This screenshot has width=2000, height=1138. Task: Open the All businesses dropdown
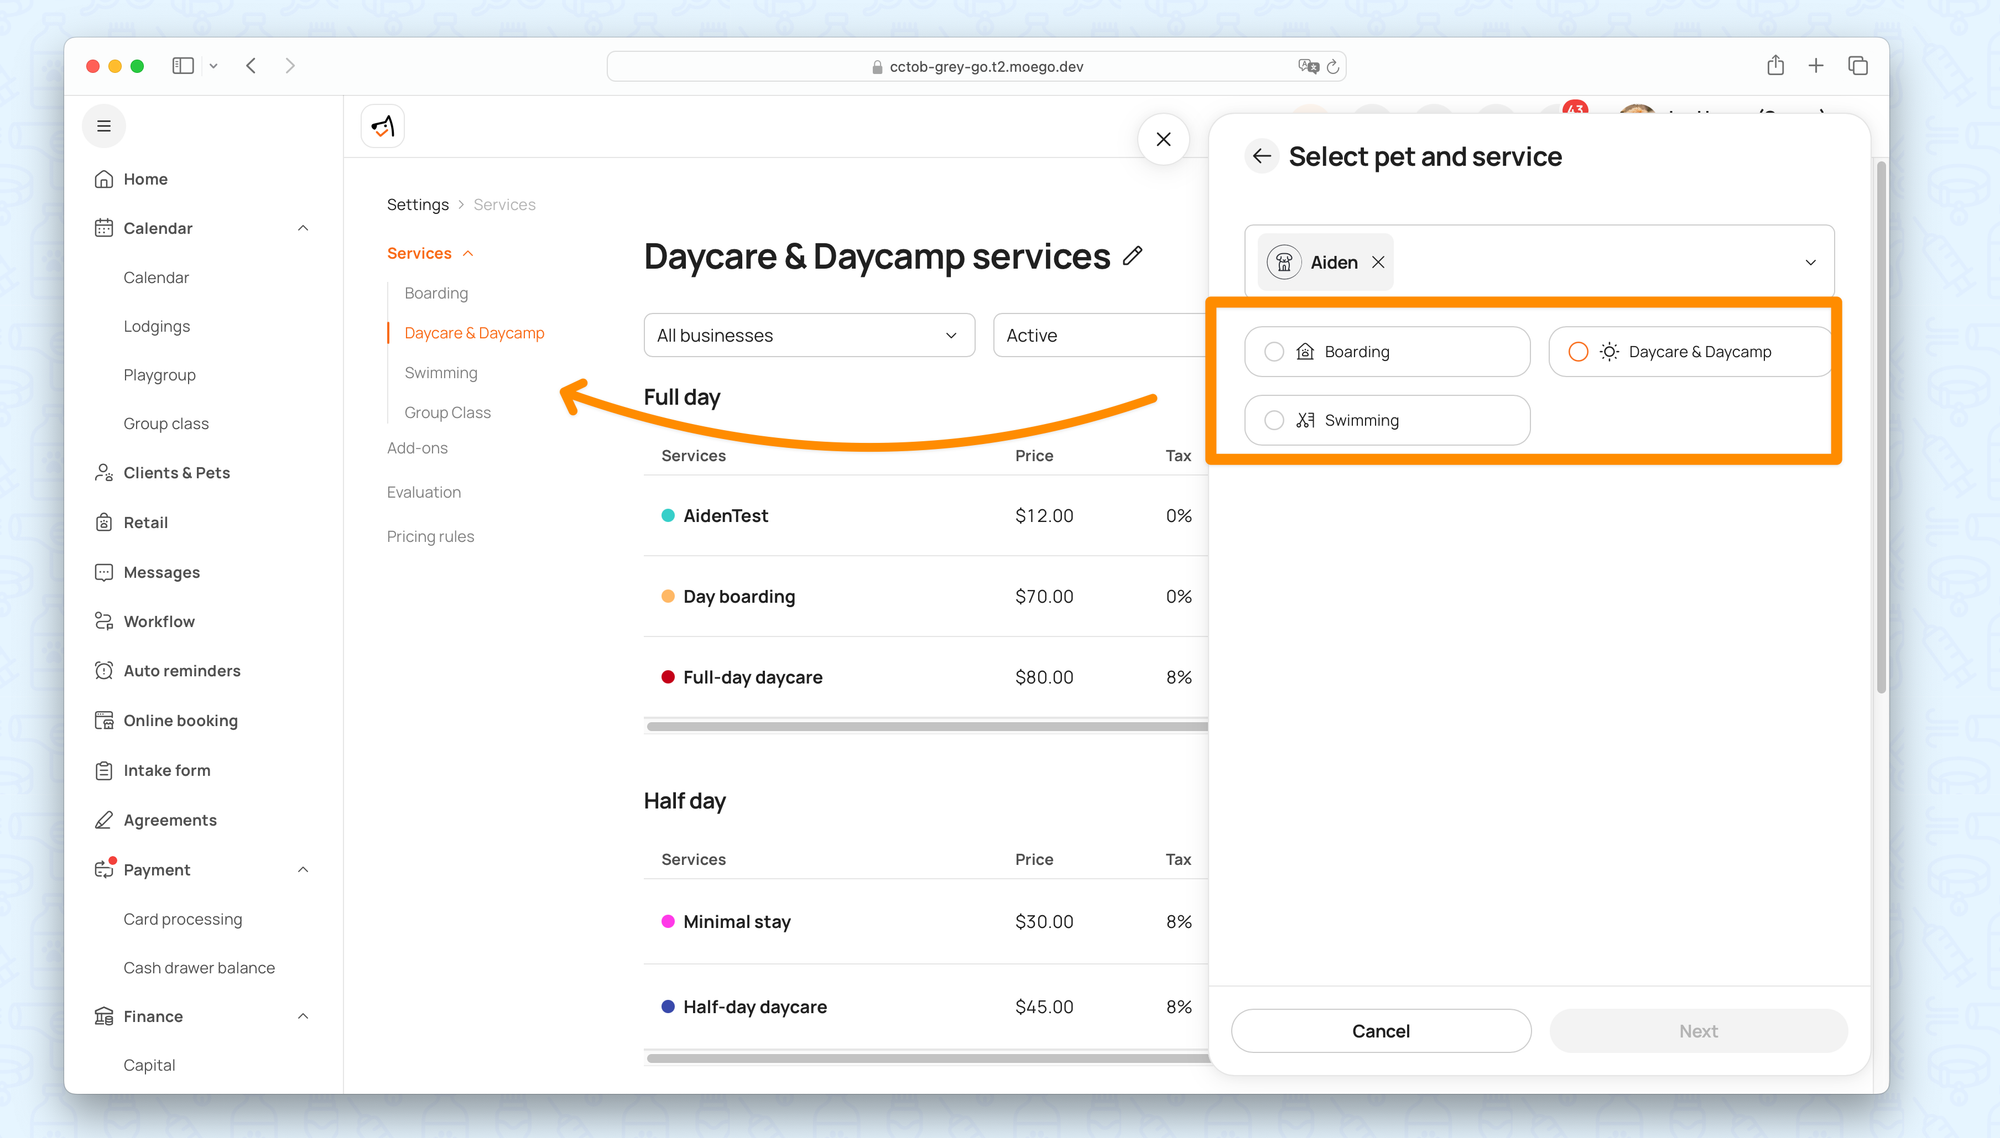[808, 335]
